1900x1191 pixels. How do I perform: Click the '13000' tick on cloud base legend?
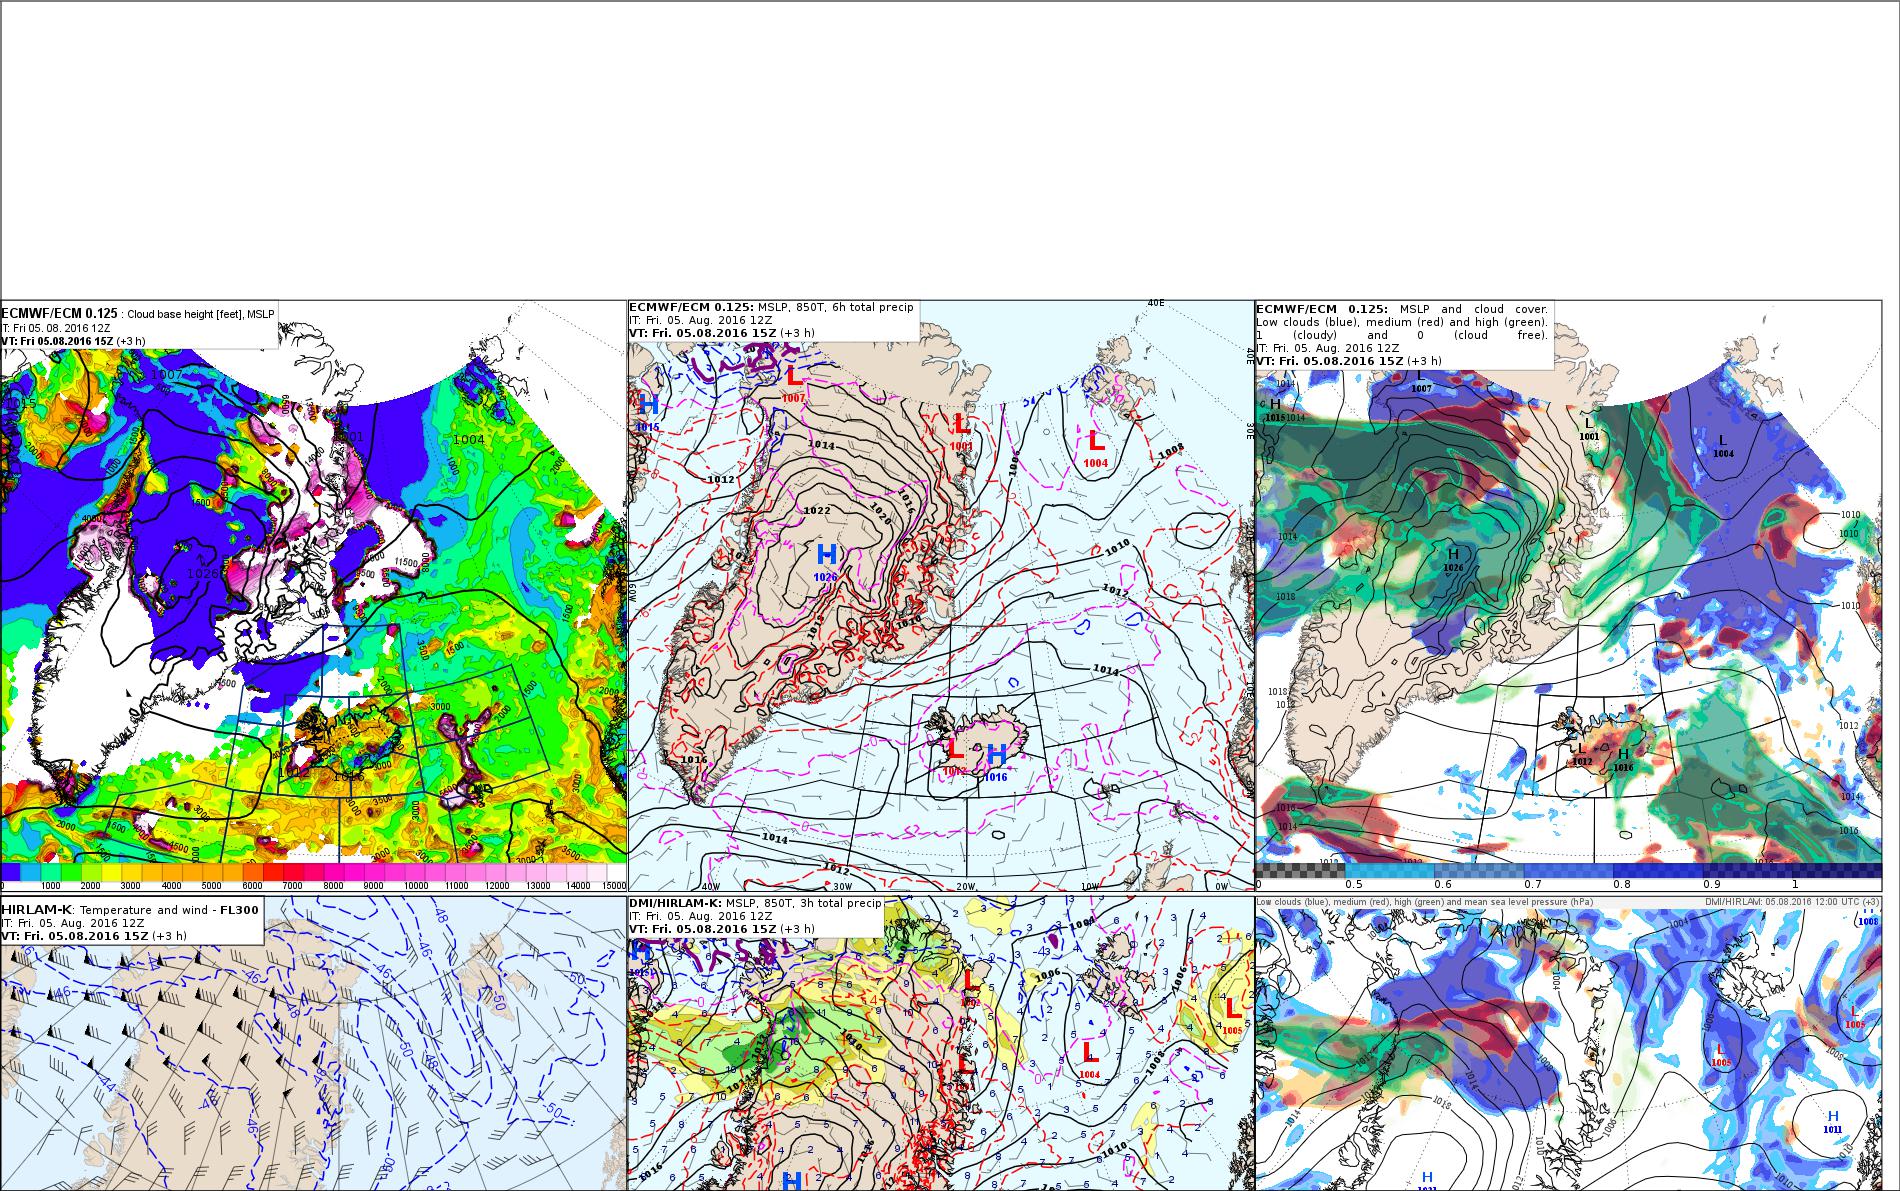click(536, 886)
